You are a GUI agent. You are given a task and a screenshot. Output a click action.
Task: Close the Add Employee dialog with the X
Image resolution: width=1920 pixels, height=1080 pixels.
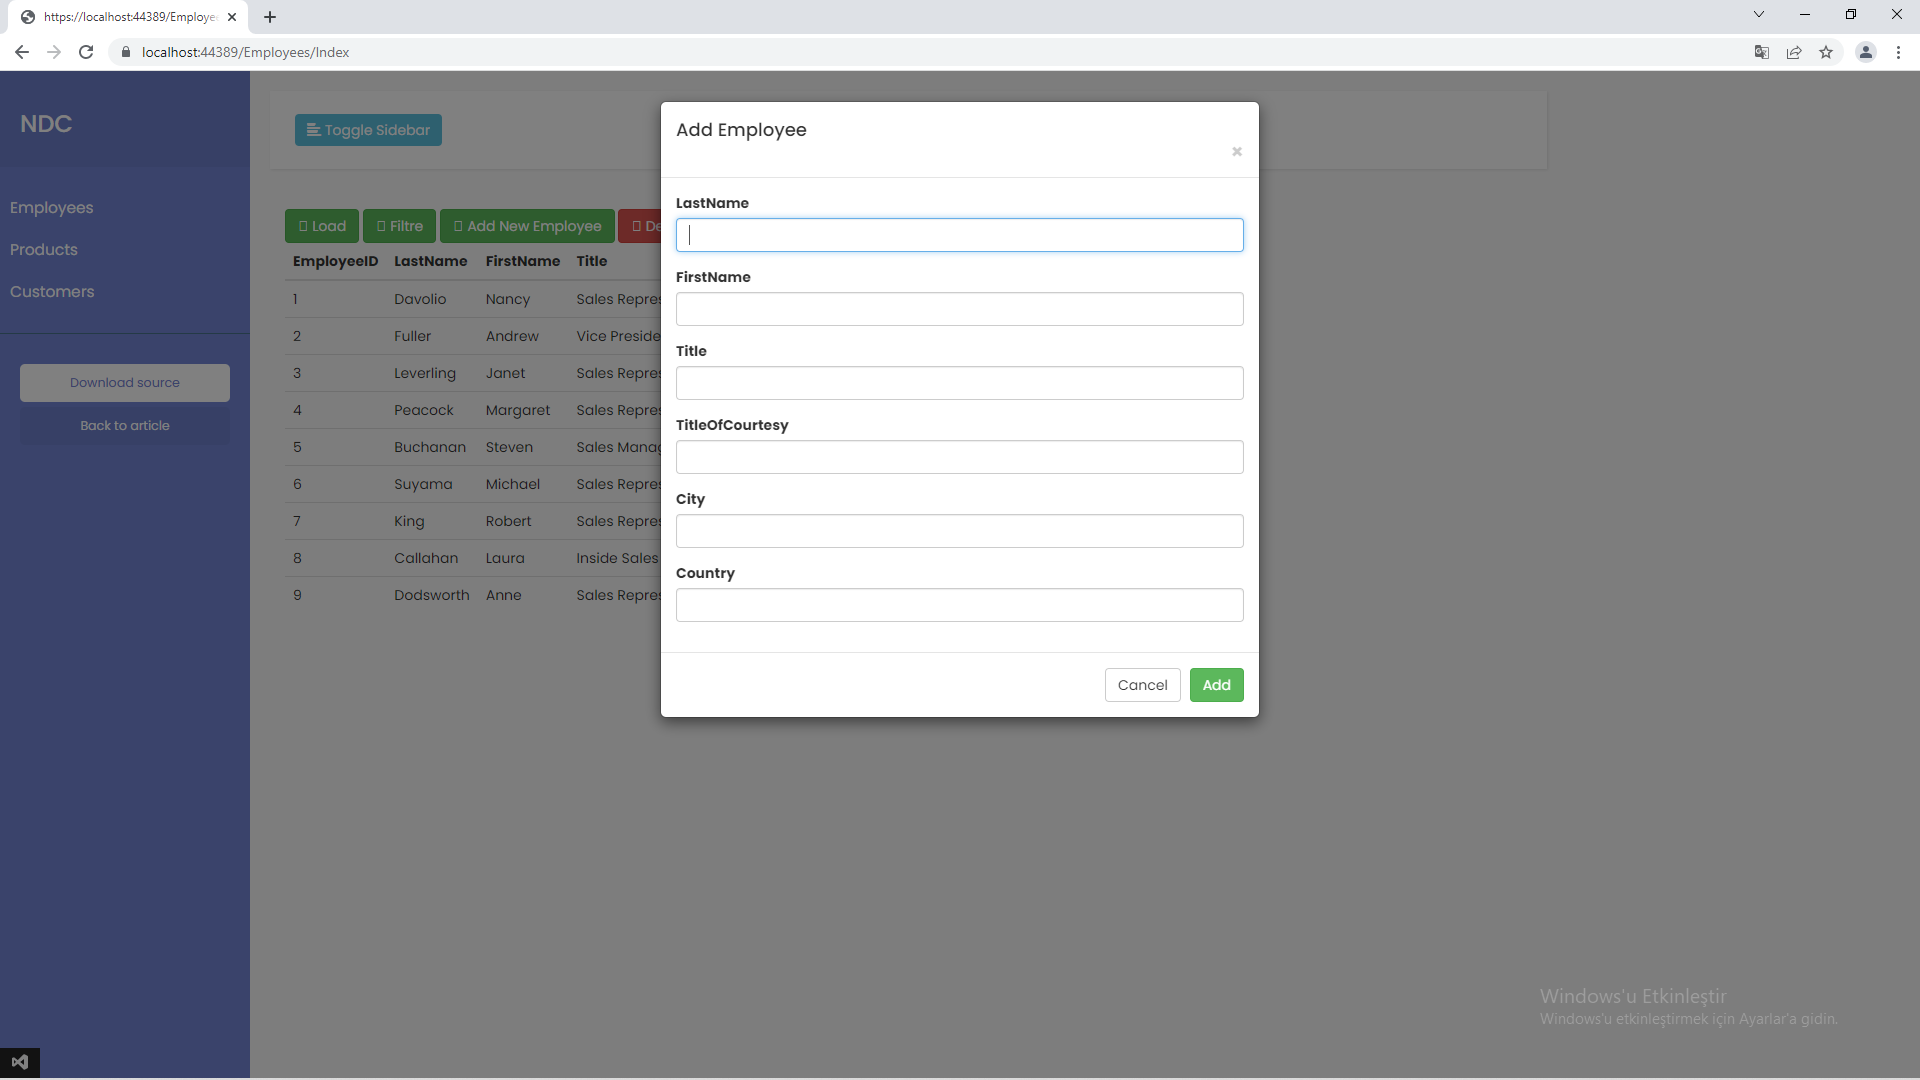1236,152
